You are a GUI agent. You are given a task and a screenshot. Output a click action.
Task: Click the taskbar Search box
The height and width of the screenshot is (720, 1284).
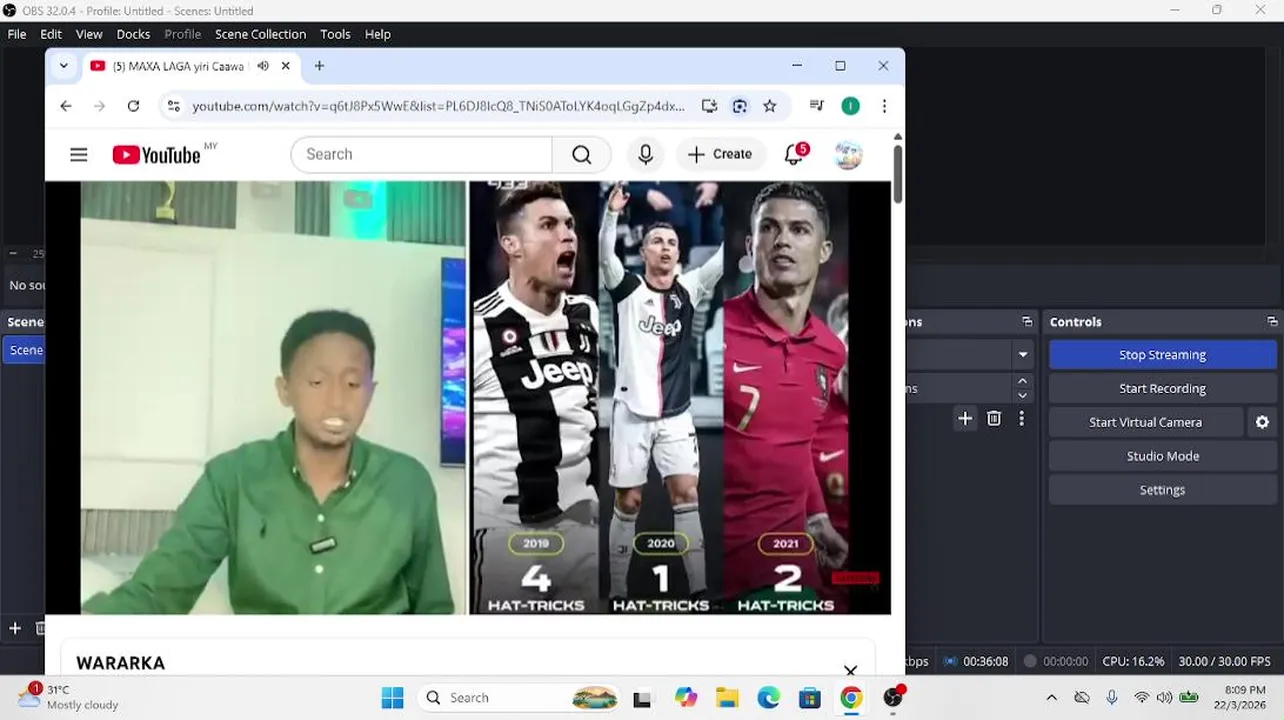(x=520, y=698)
